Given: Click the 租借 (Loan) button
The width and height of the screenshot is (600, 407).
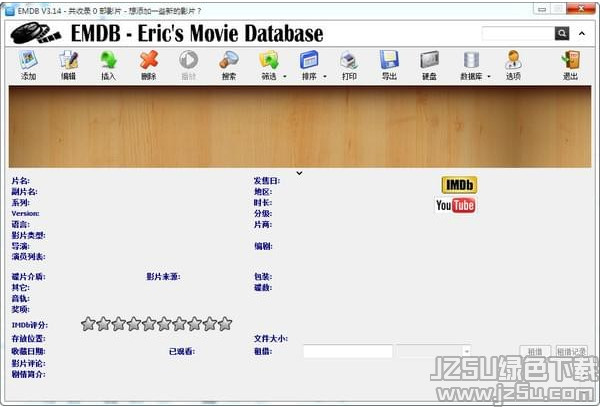Looking at the screenshot, I should tap(535, 351).
